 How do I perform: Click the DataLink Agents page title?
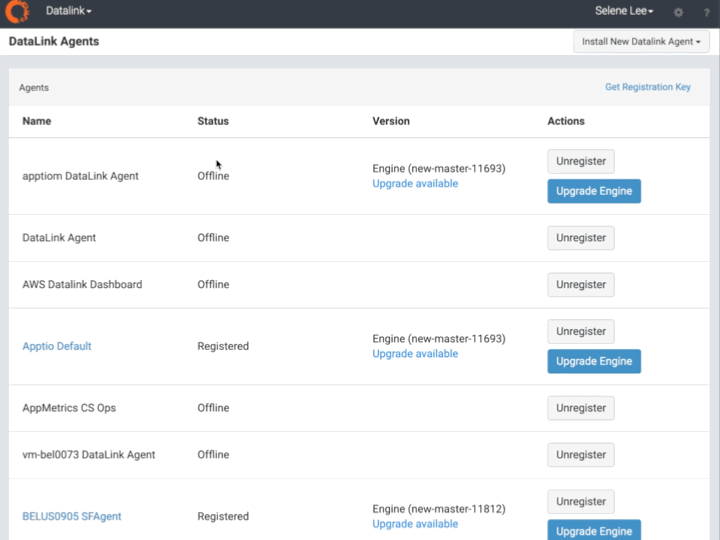[x=54, y=41]
